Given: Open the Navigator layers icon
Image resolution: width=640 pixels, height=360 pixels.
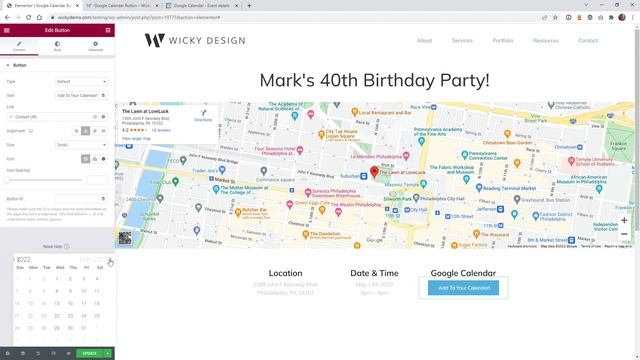Looking at the screenshot, I should pos(23,353).
